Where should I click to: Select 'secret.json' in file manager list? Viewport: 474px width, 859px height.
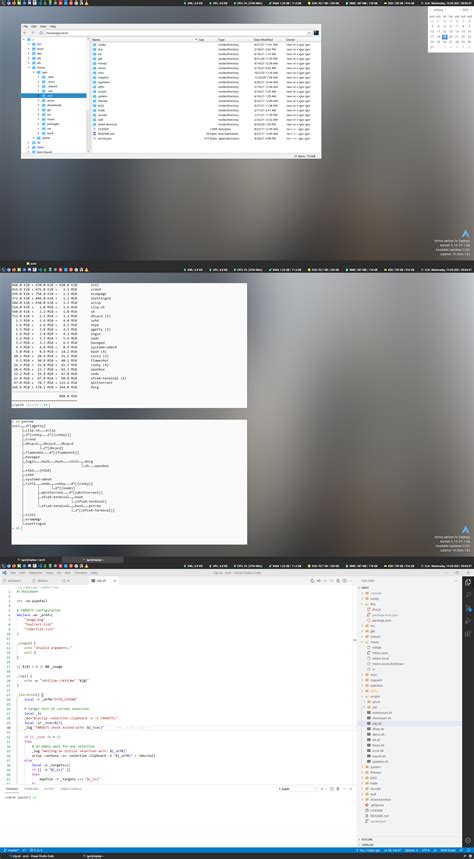coord(104,139)
